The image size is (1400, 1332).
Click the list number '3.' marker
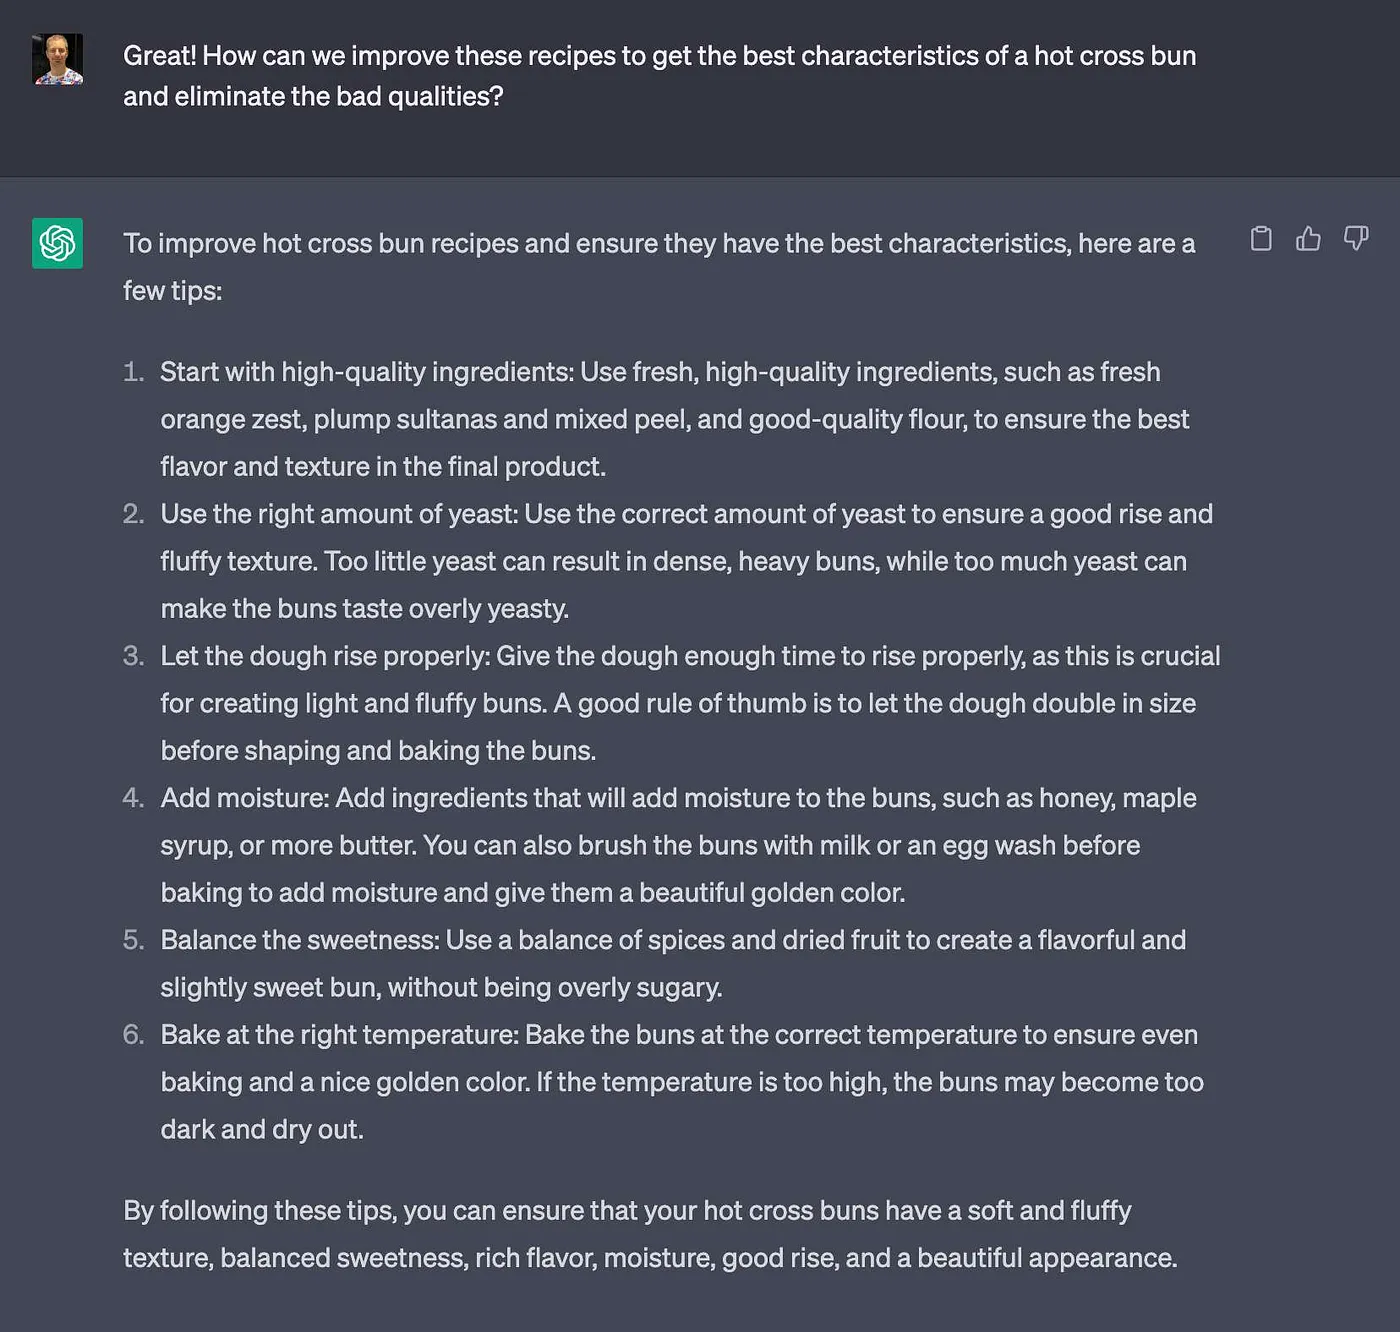[133, 656]
